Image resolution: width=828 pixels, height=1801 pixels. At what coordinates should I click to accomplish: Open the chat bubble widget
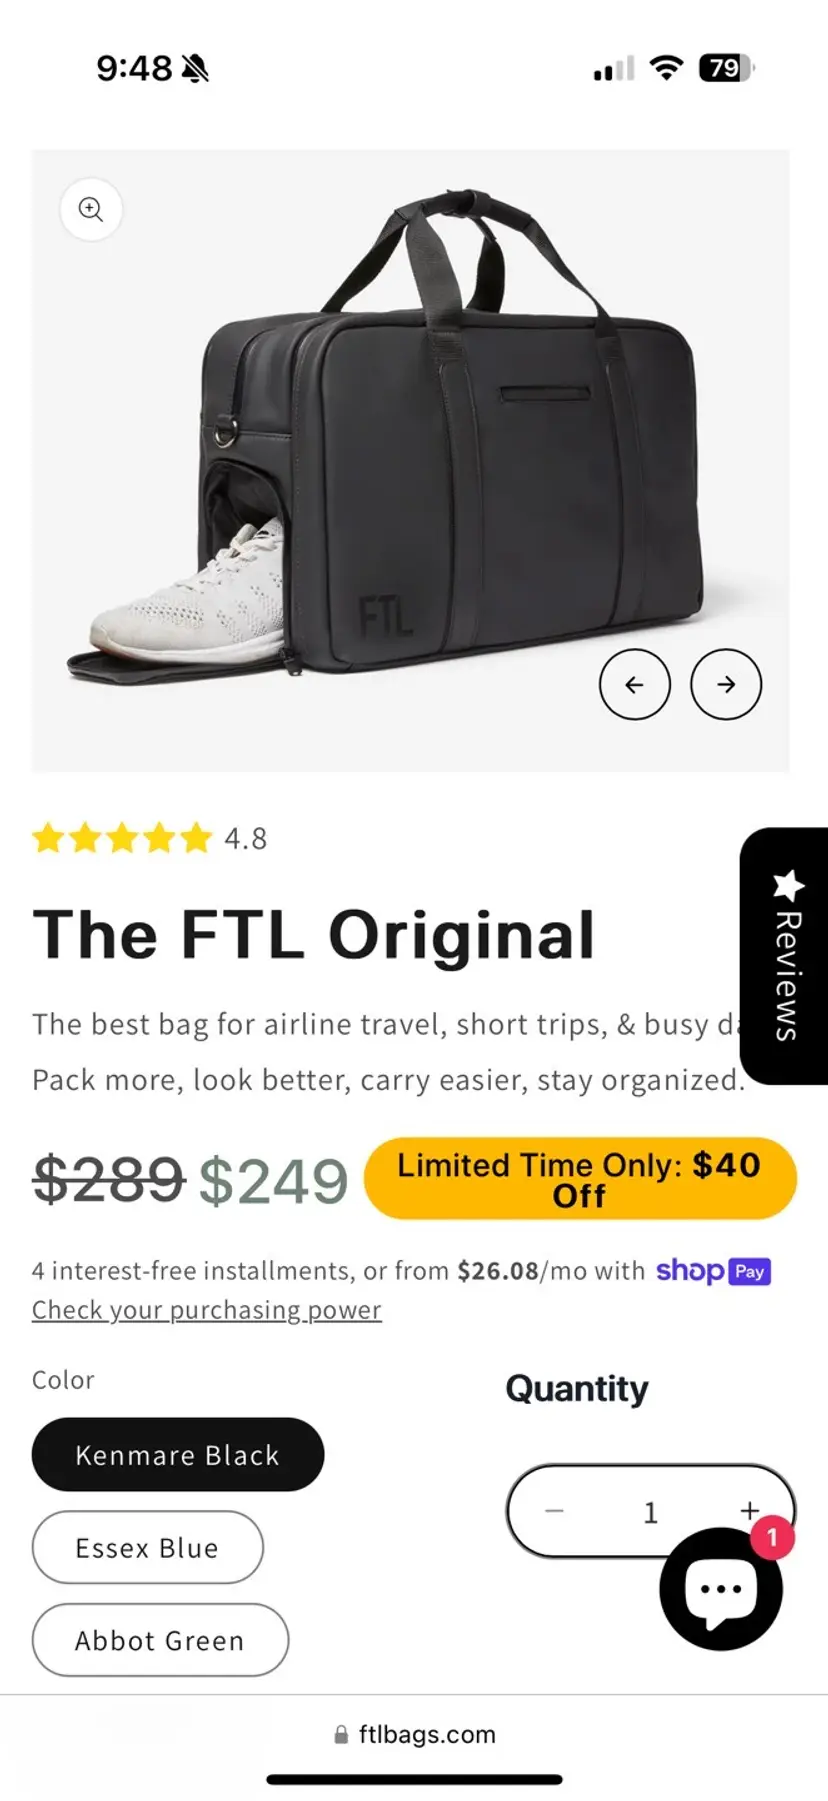click(x=721, y=1588)
